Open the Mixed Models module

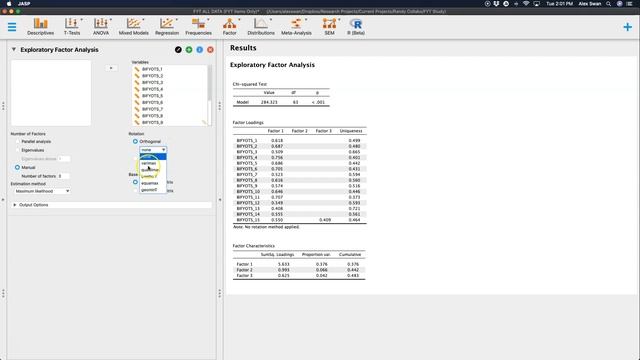(x=133, y=27)
